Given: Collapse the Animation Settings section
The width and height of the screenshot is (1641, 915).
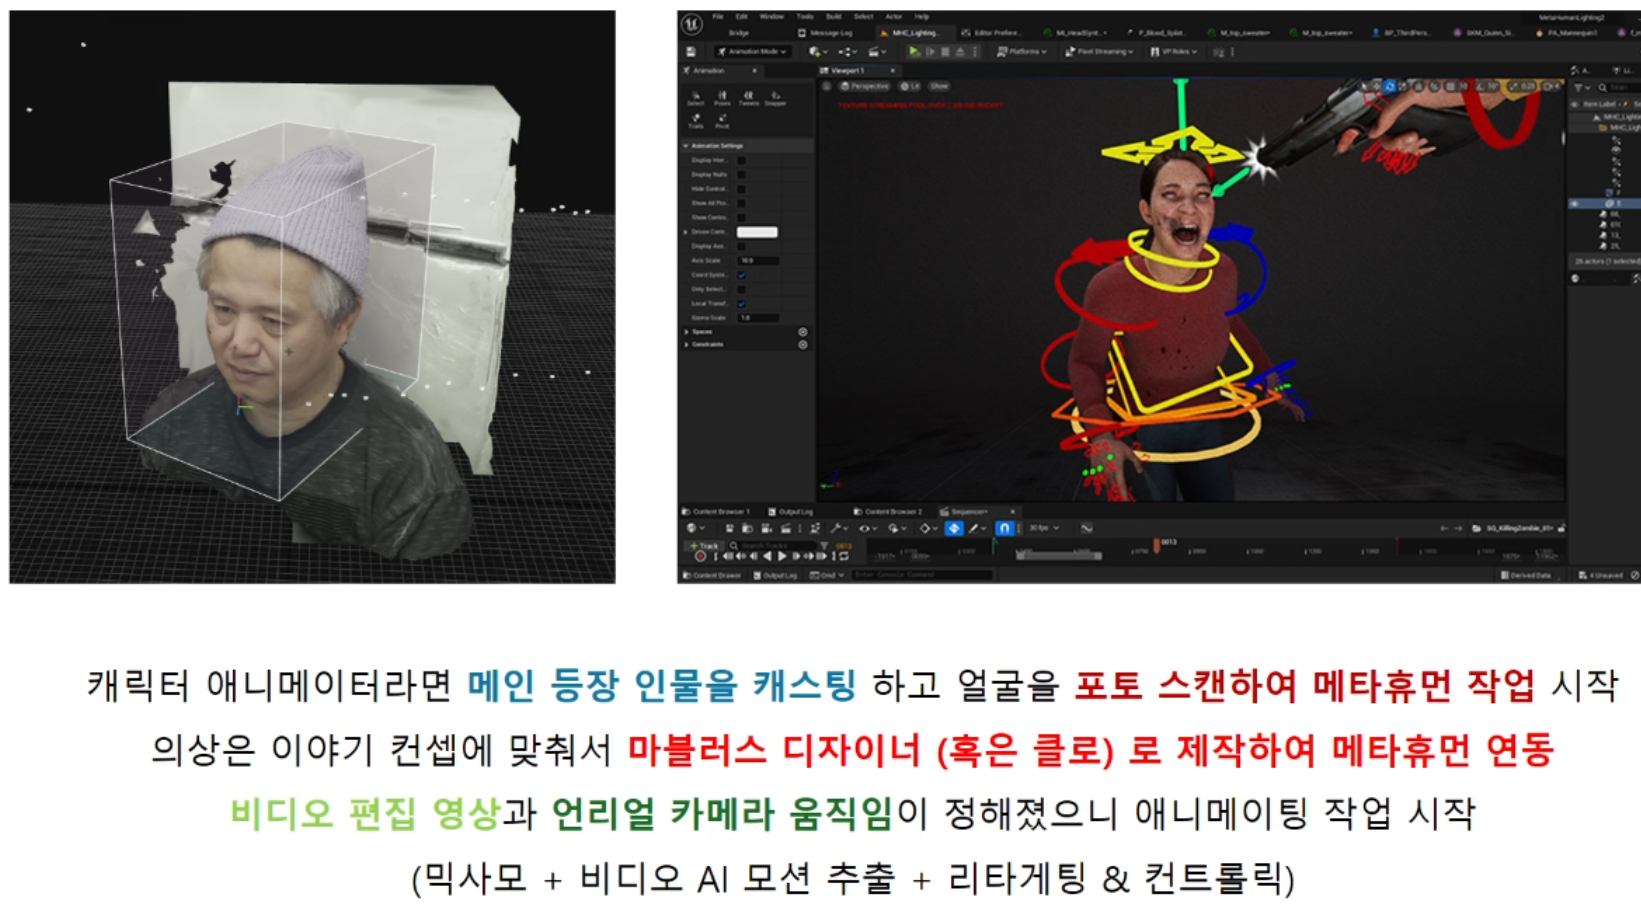Looking at the screenshot, I should [x=686, y=146].
